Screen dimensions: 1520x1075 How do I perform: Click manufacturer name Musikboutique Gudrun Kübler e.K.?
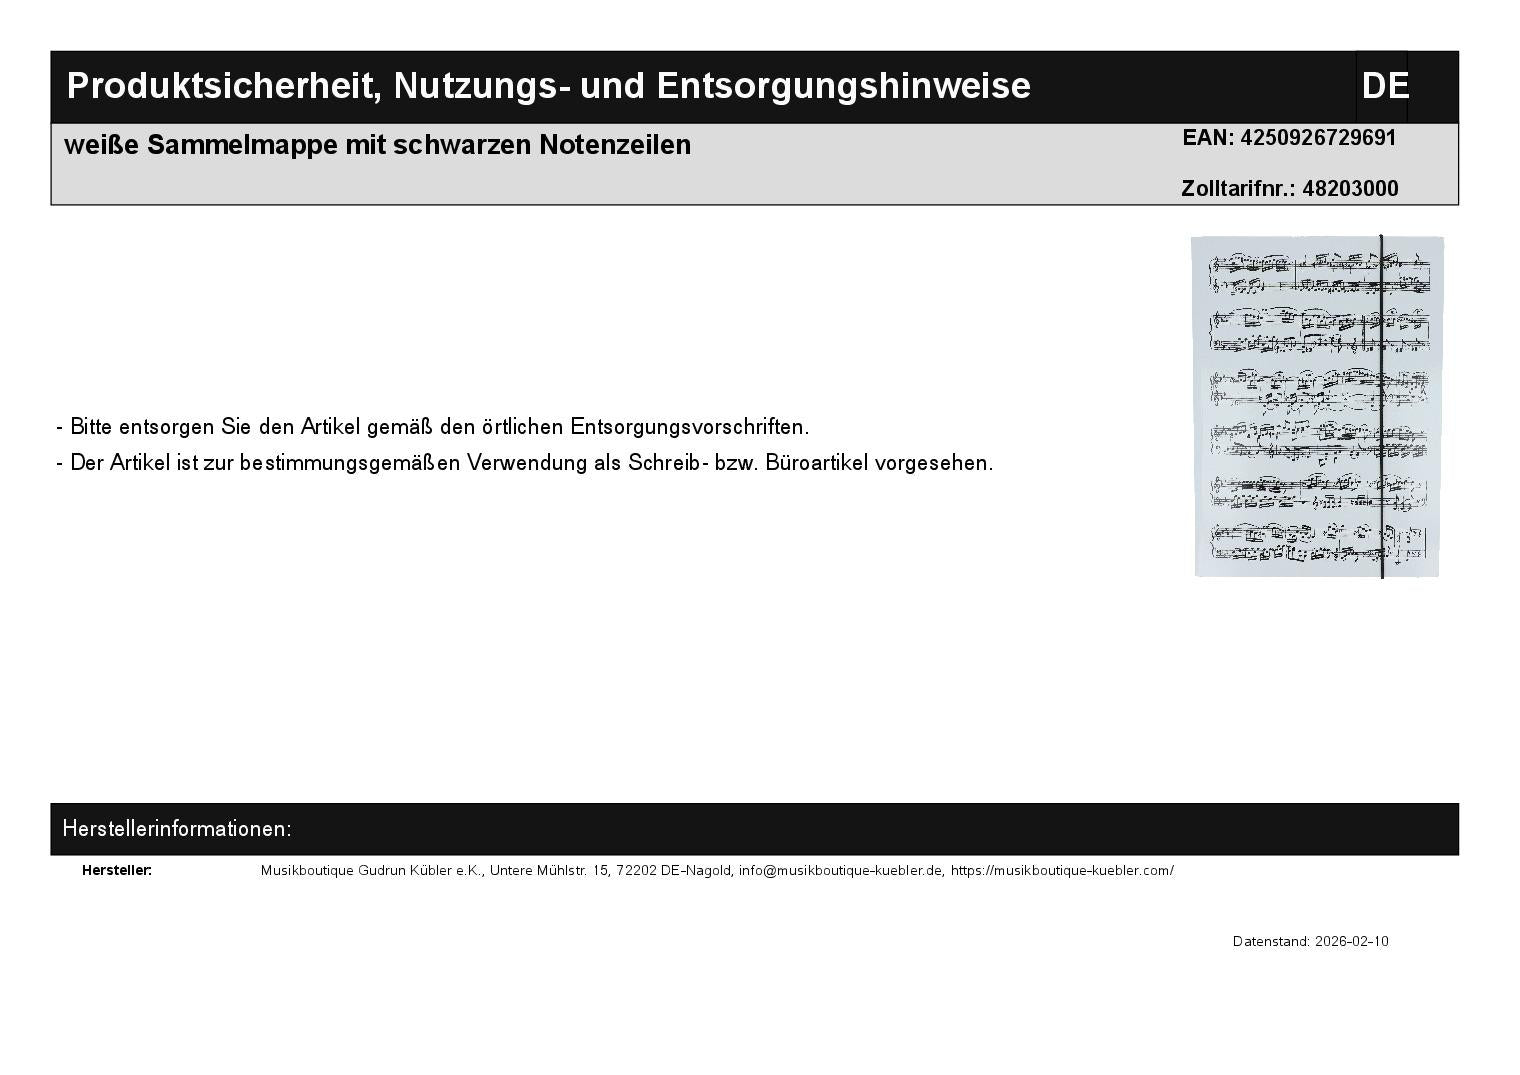click(371, 870)
